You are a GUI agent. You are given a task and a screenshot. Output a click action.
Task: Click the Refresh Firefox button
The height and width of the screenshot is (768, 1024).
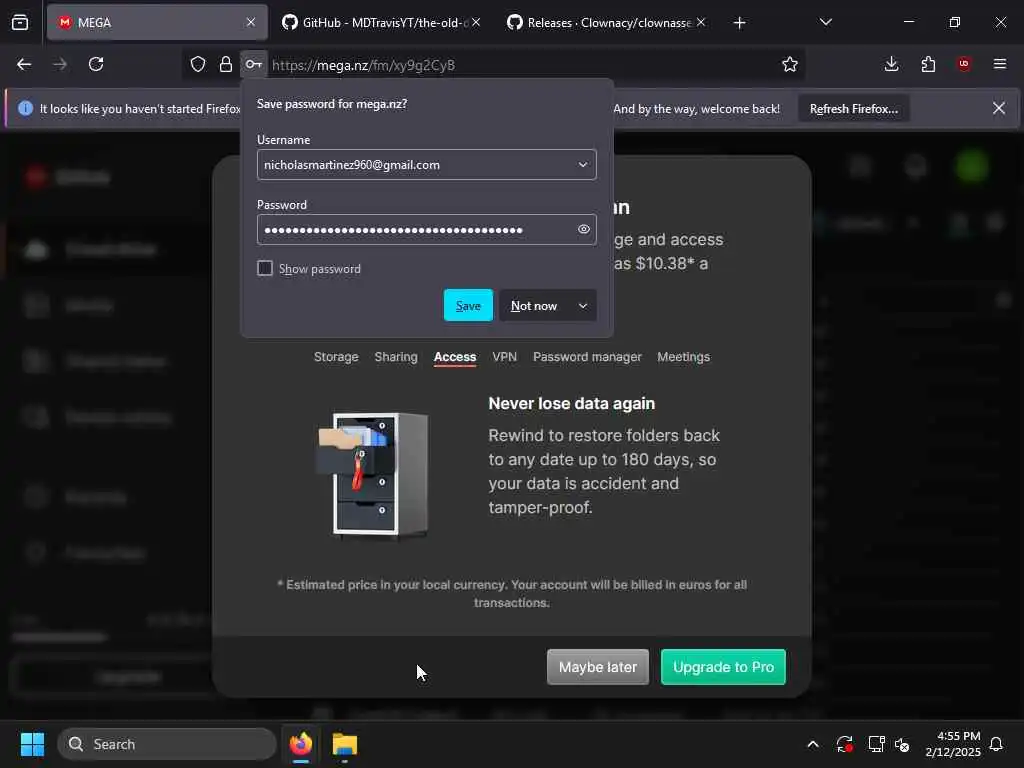click(x=854, y=109)
